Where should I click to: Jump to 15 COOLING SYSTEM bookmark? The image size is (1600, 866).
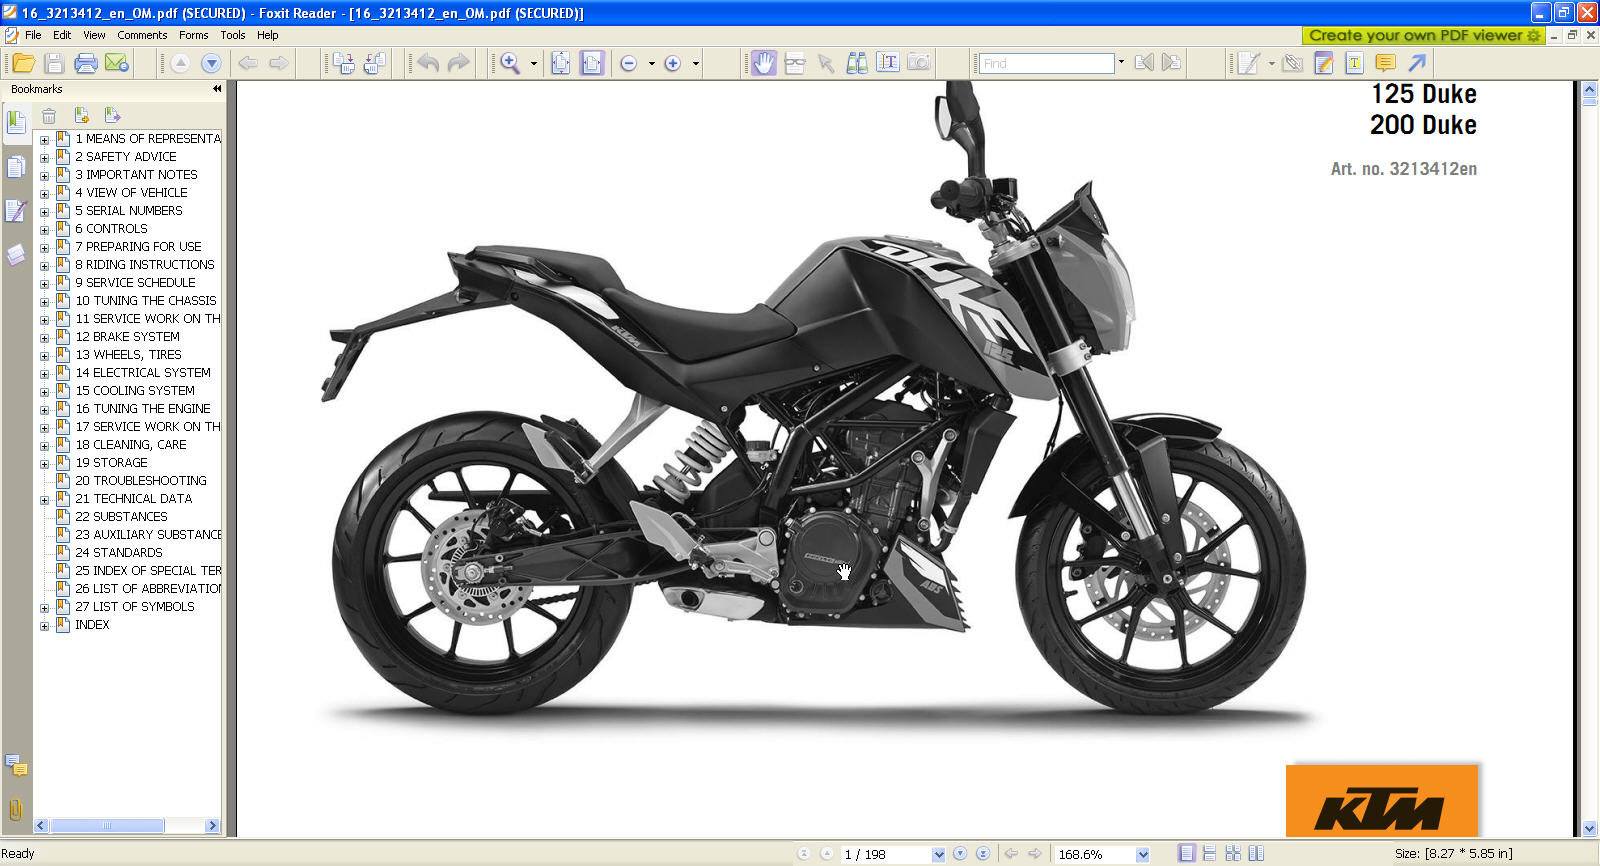click(x=135, y=391)
